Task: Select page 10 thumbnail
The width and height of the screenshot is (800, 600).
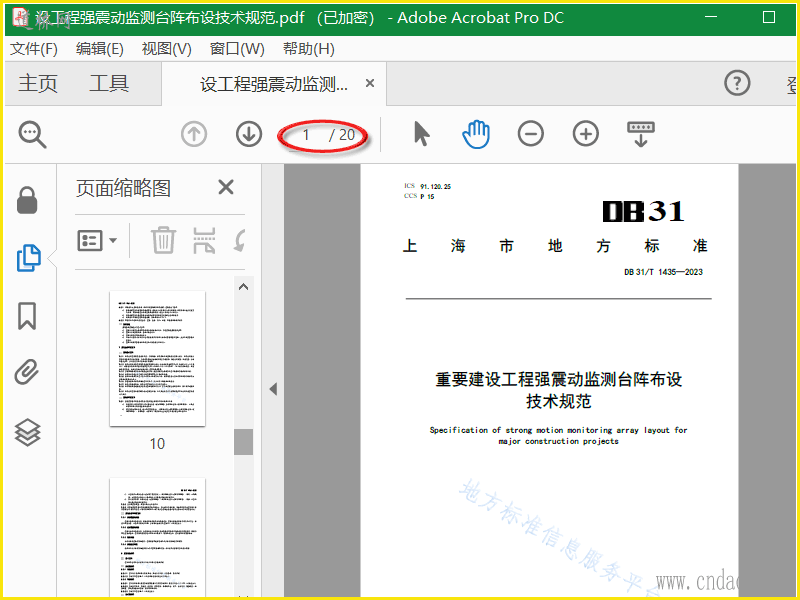Action: coord(158,358)
